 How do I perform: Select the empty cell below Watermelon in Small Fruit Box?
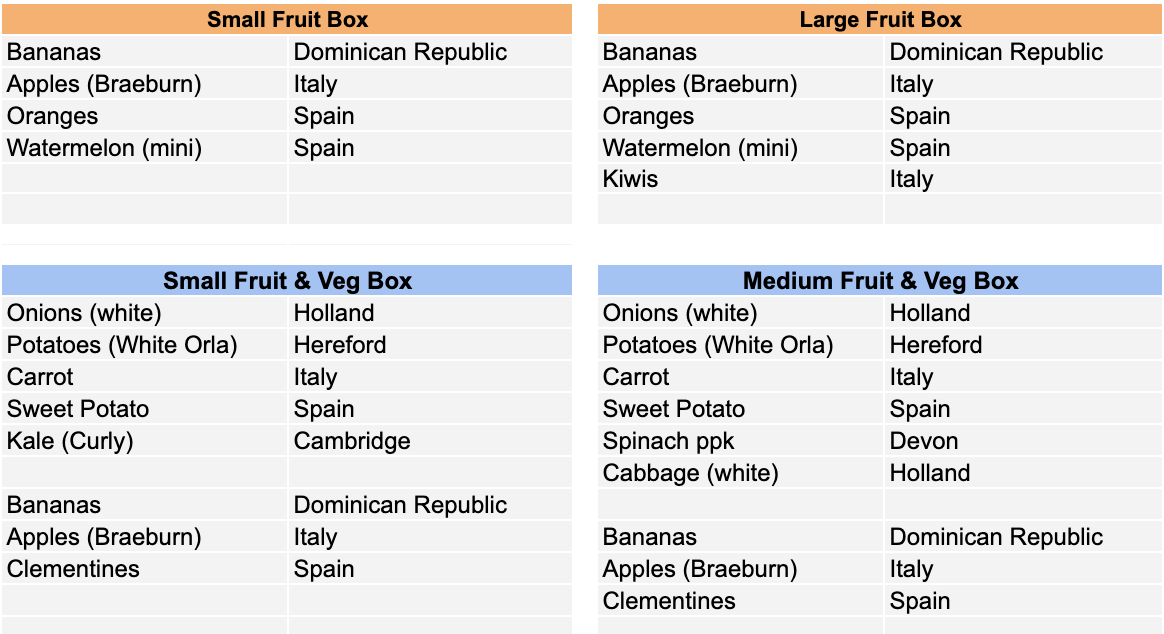click(145, 179)
